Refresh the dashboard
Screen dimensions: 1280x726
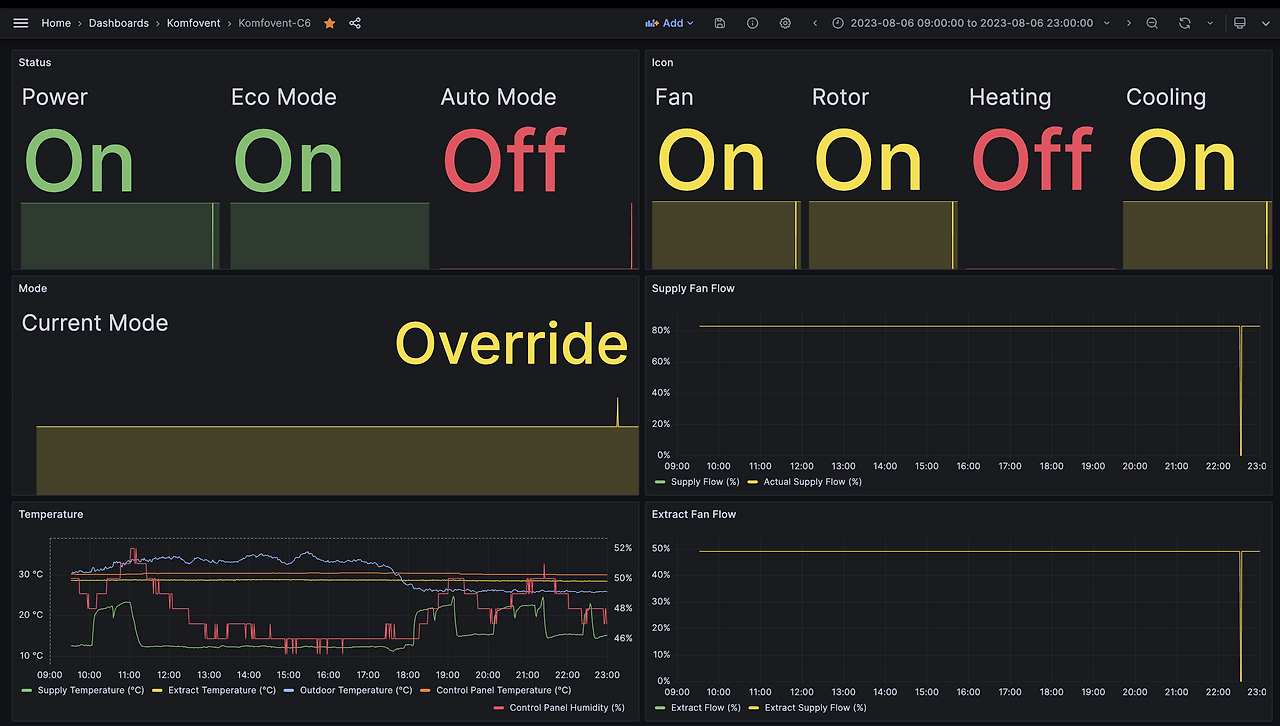click(1185, 23)
